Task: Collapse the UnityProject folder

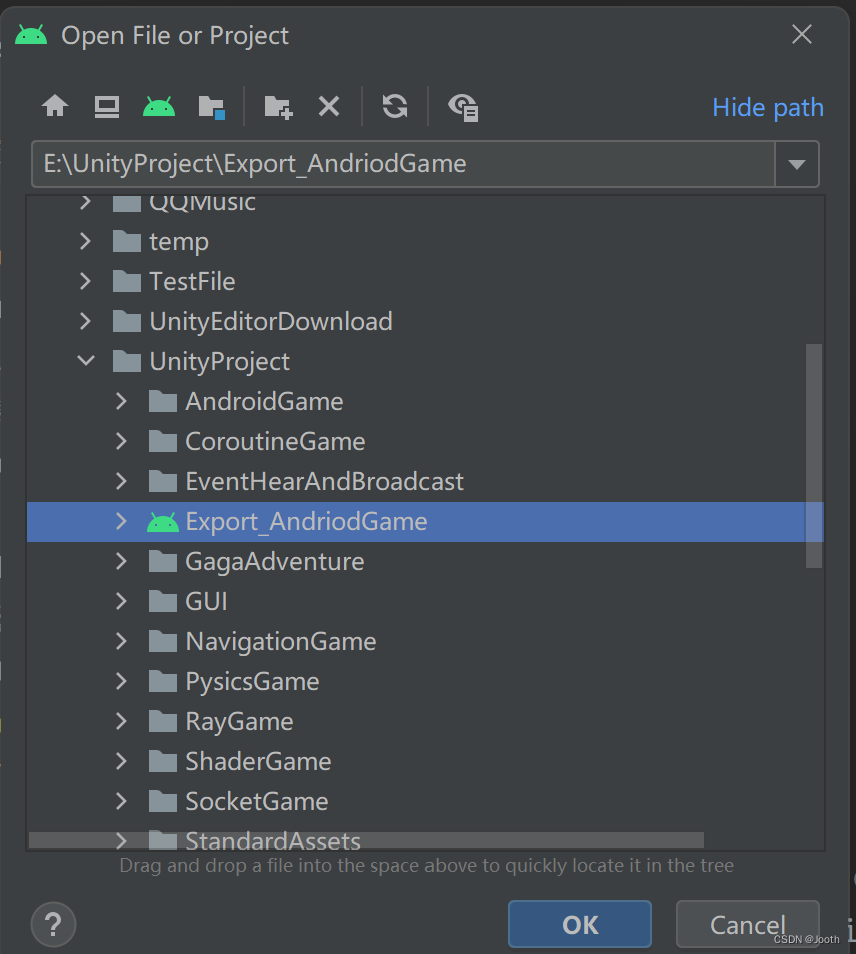Action: (86, 361)
